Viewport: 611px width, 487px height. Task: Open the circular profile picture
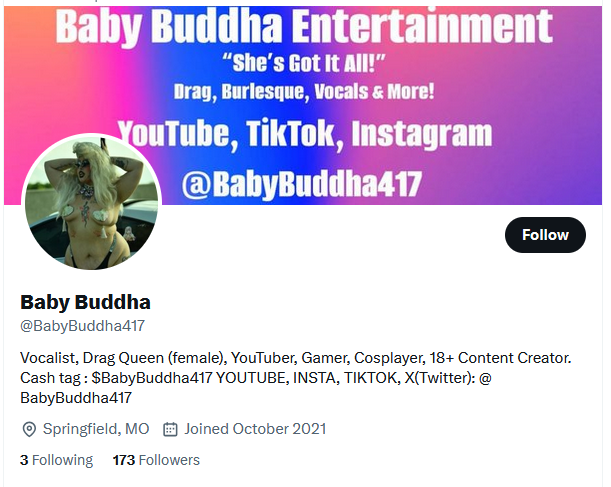[x=92, y=202]
